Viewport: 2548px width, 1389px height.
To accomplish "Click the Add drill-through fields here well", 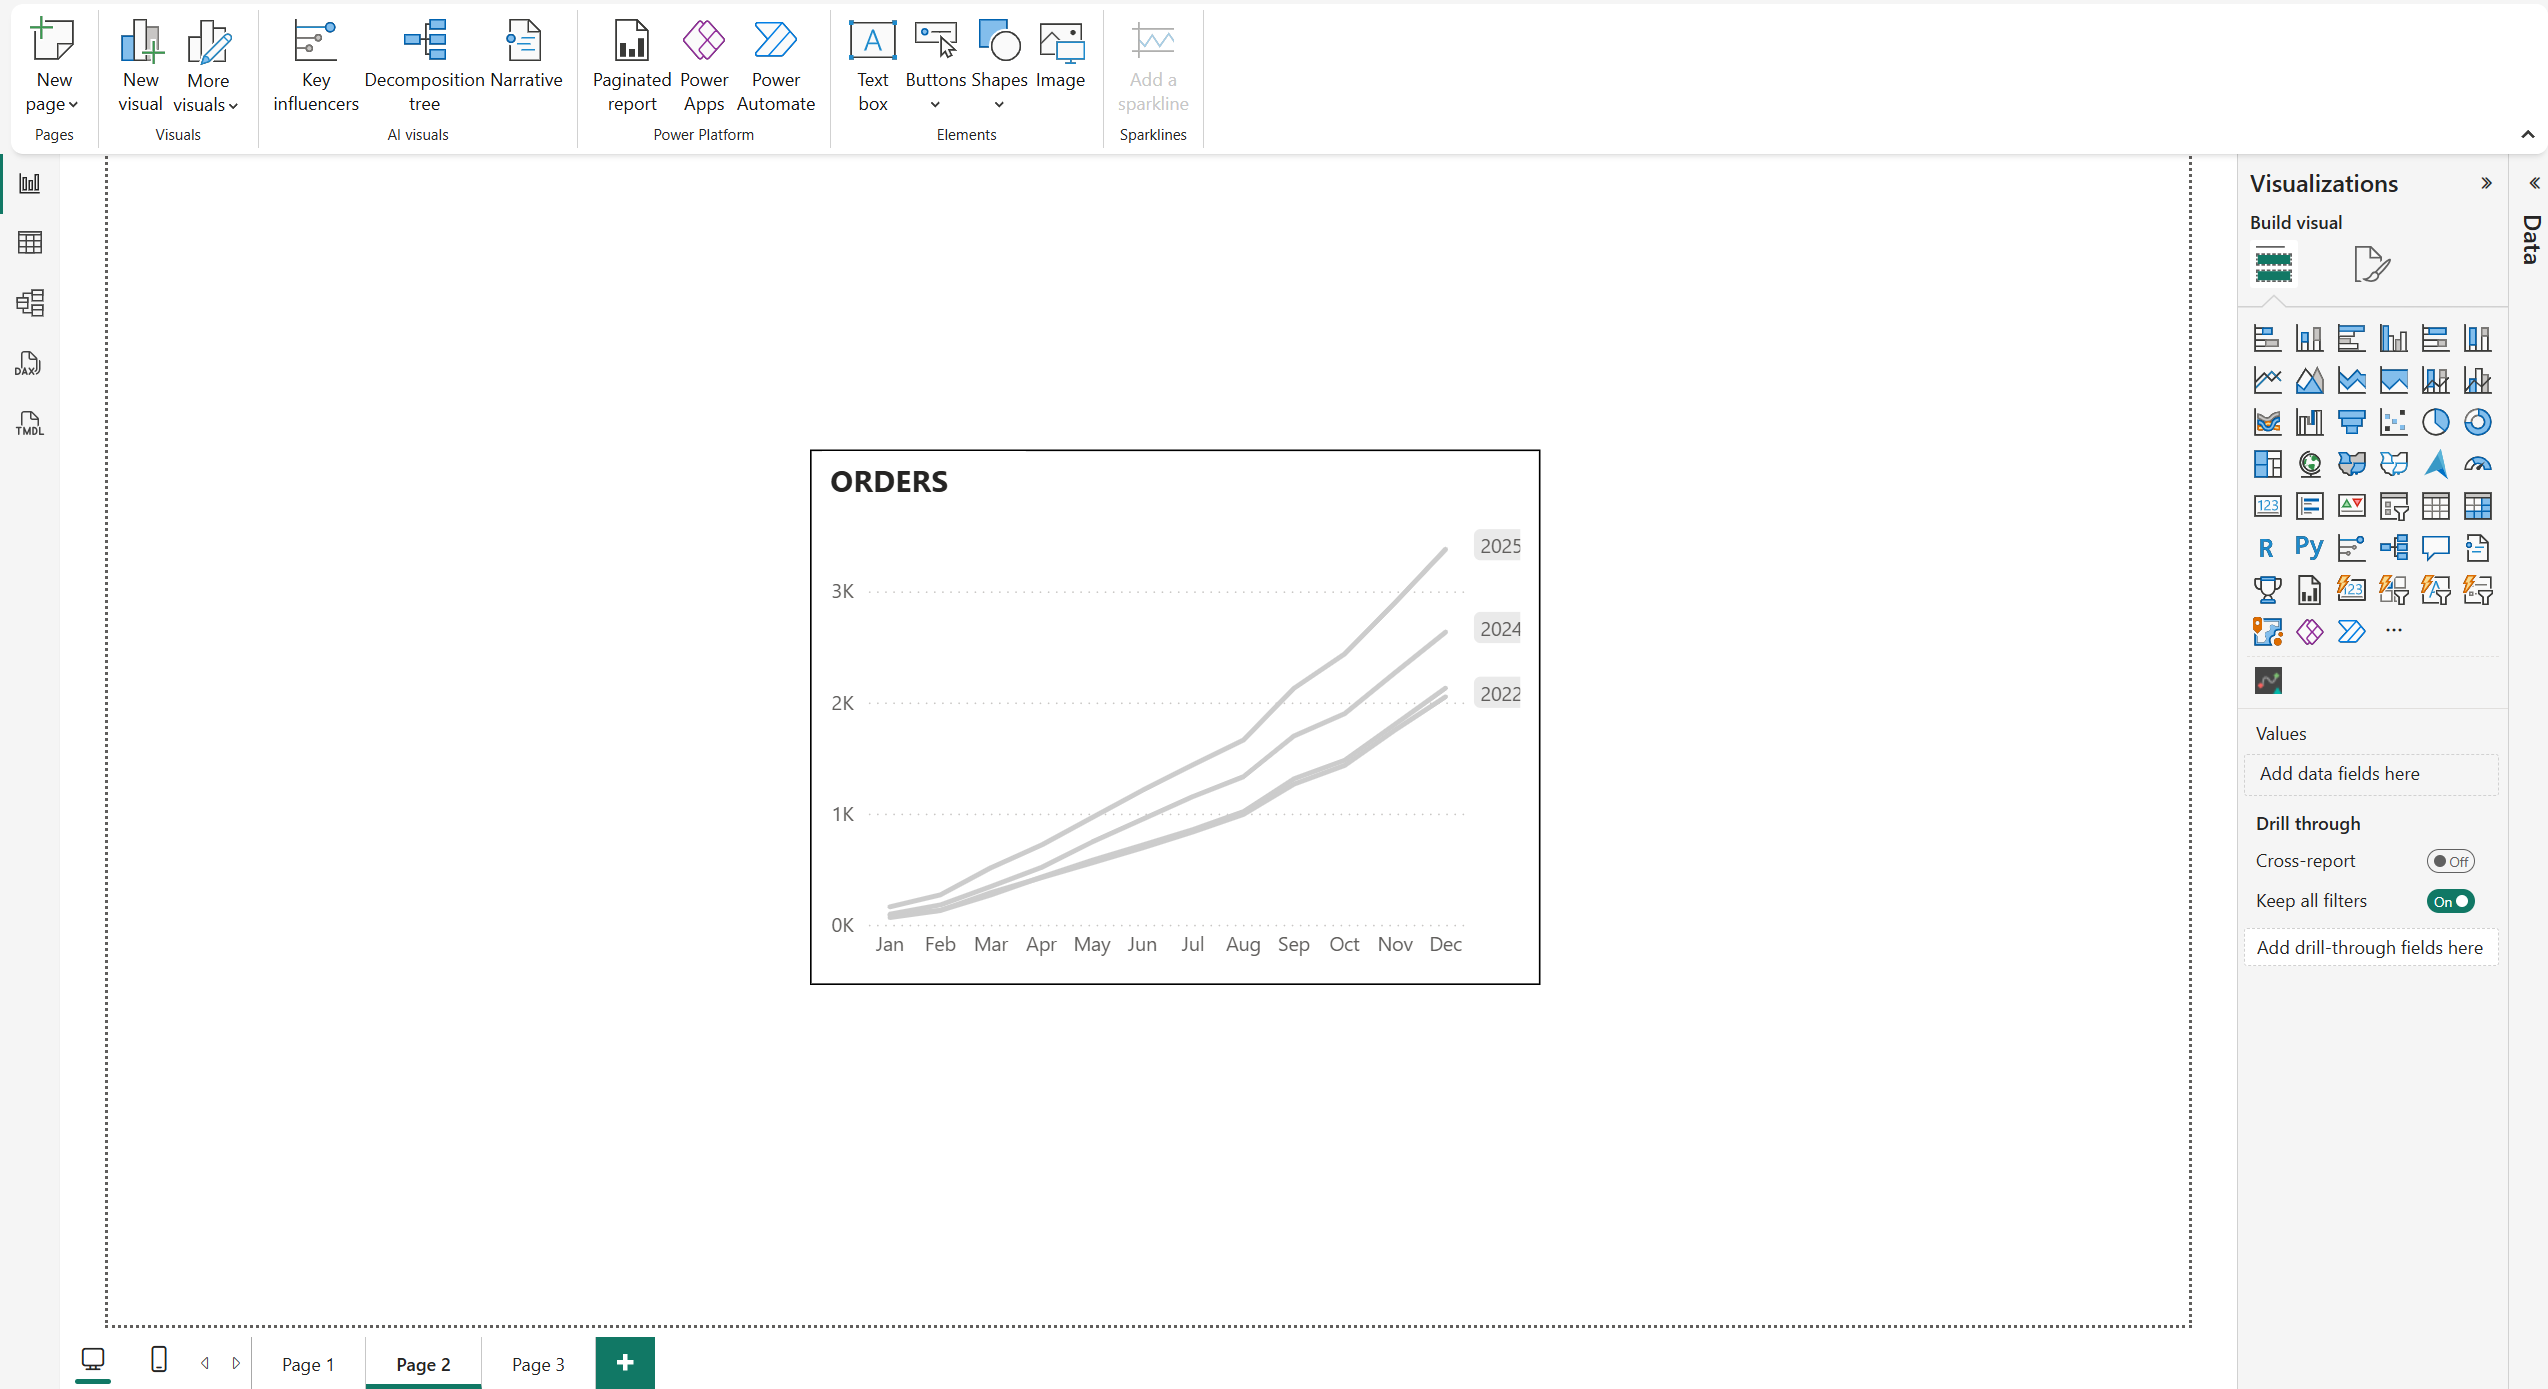I will (2369, 947).
